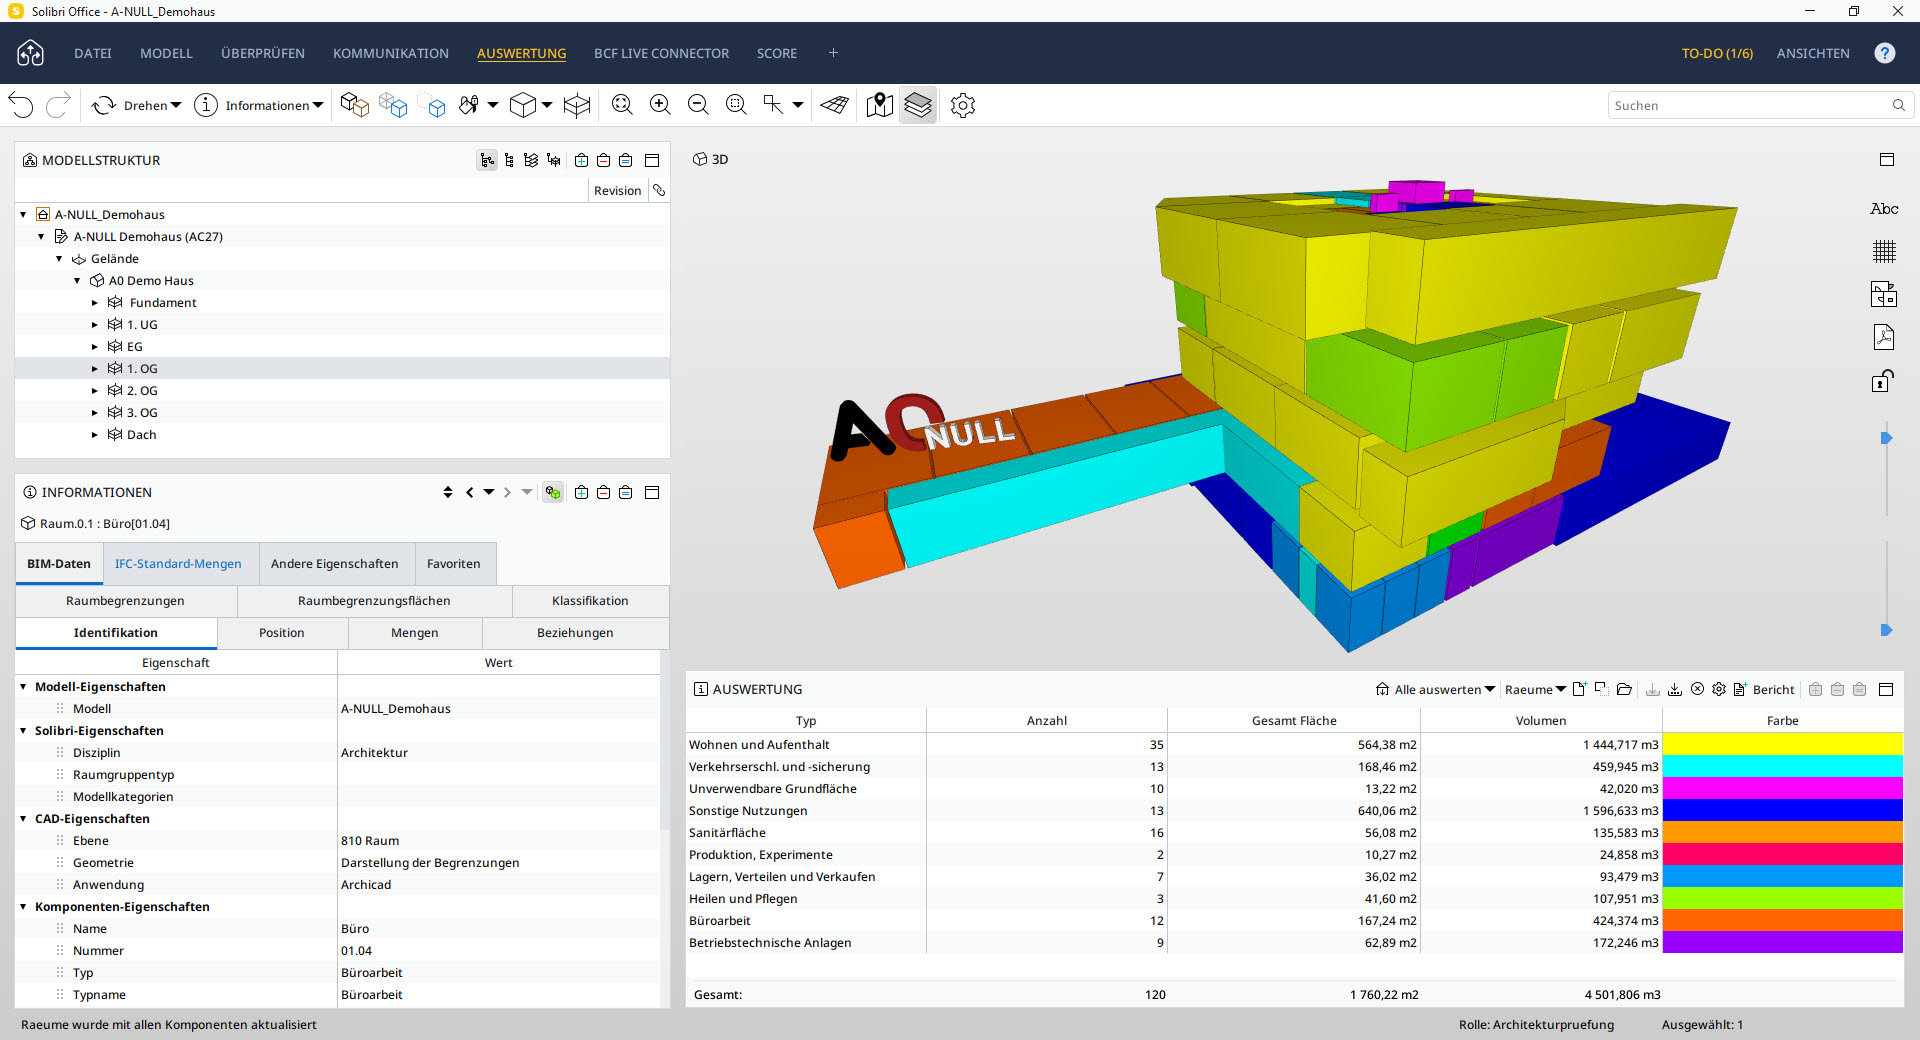Screen dimensions: 1920x1040
Task: Click the undo arrow in the toolbar
Action: (21, 105)
